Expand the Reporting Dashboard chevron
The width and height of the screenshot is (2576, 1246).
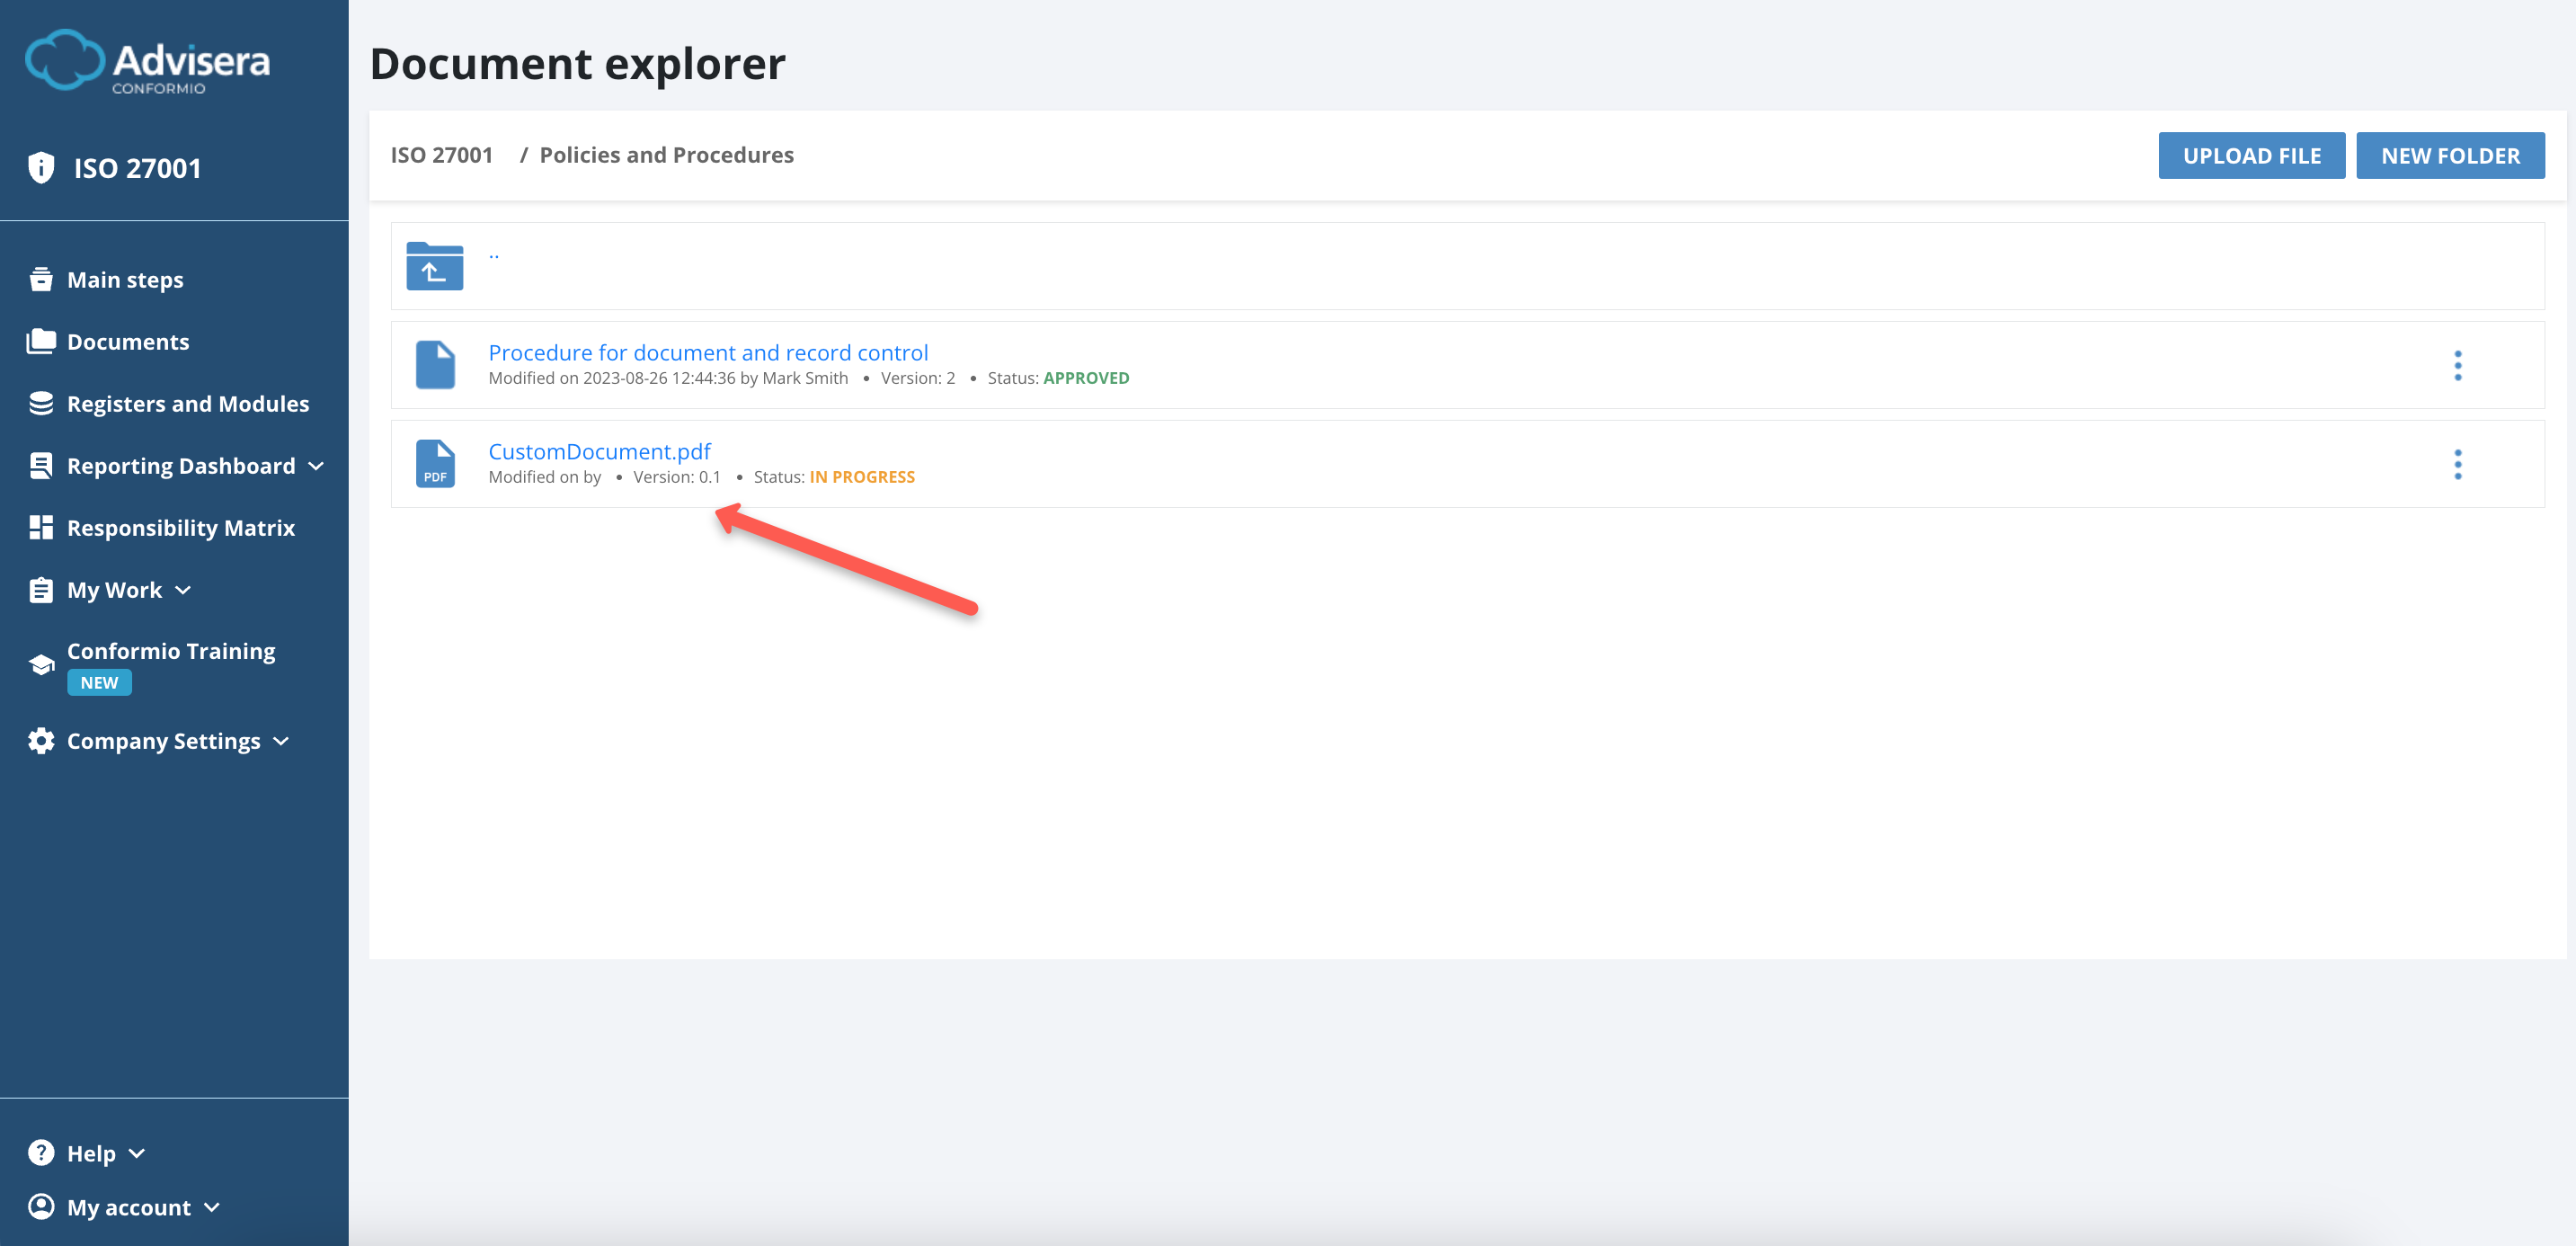(x=316, y=465)
